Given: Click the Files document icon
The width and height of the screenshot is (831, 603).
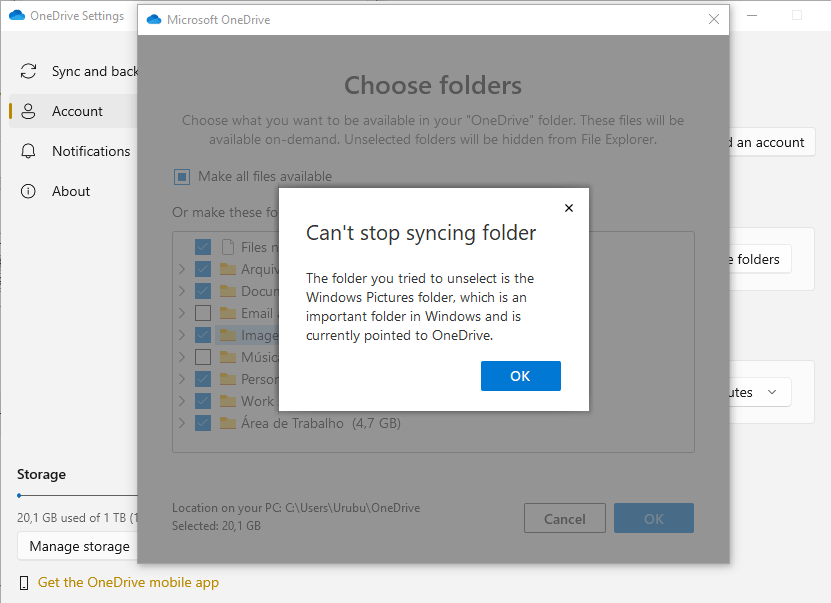Looking at the screenshot, I should [228, 247].
